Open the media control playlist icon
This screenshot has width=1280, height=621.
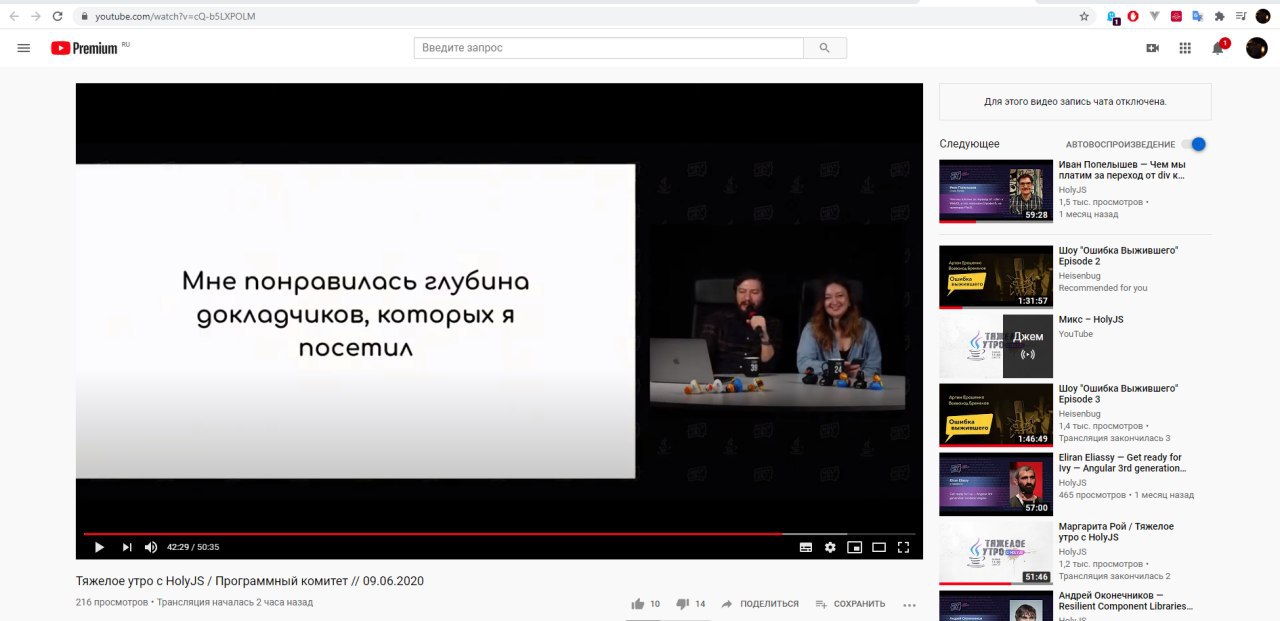[x=1241, y=16]
